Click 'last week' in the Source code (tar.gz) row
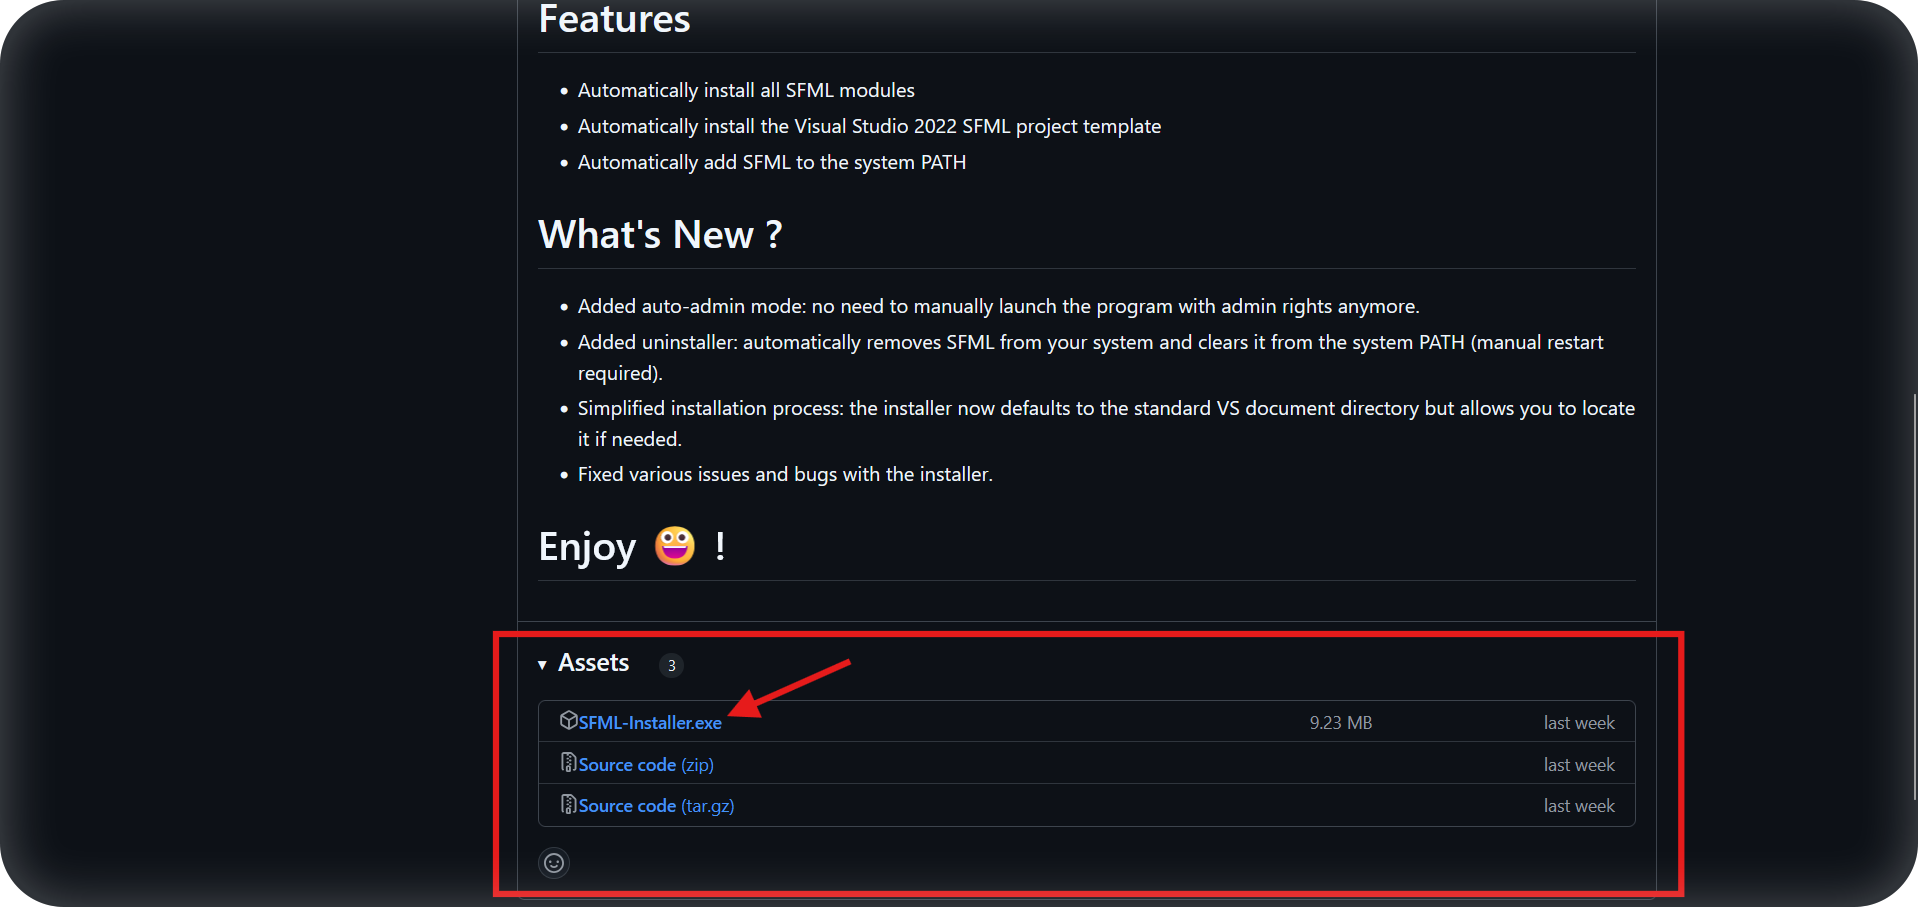This screenshot has height=907, width=1918. (x=1579, y=806)
